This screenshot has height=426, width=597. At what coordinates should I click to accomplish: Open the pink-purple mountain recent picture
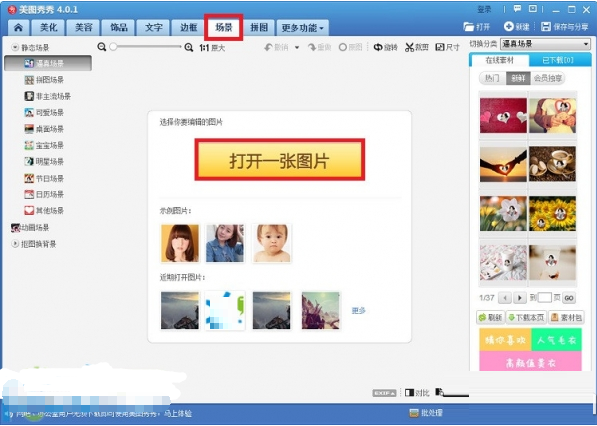click(321, 310)
